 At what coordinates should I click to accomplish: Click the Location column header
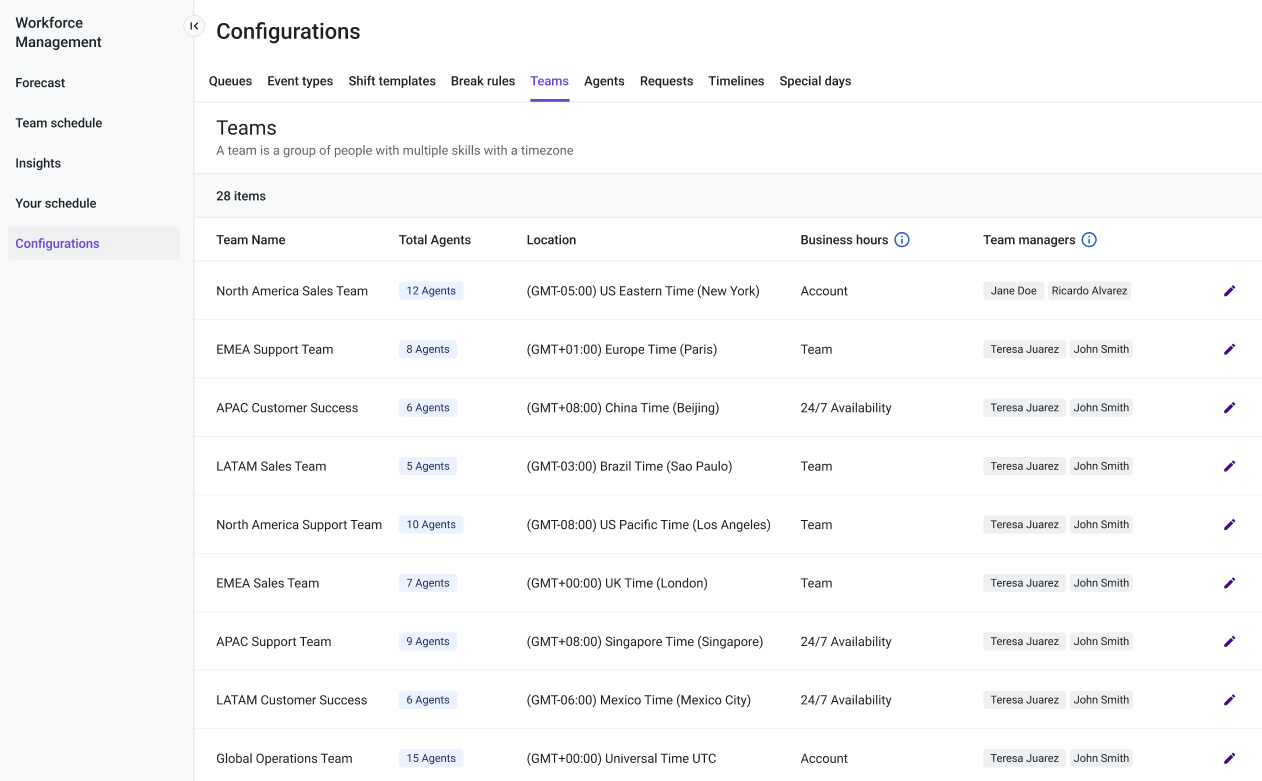click(x=551, y=240)
